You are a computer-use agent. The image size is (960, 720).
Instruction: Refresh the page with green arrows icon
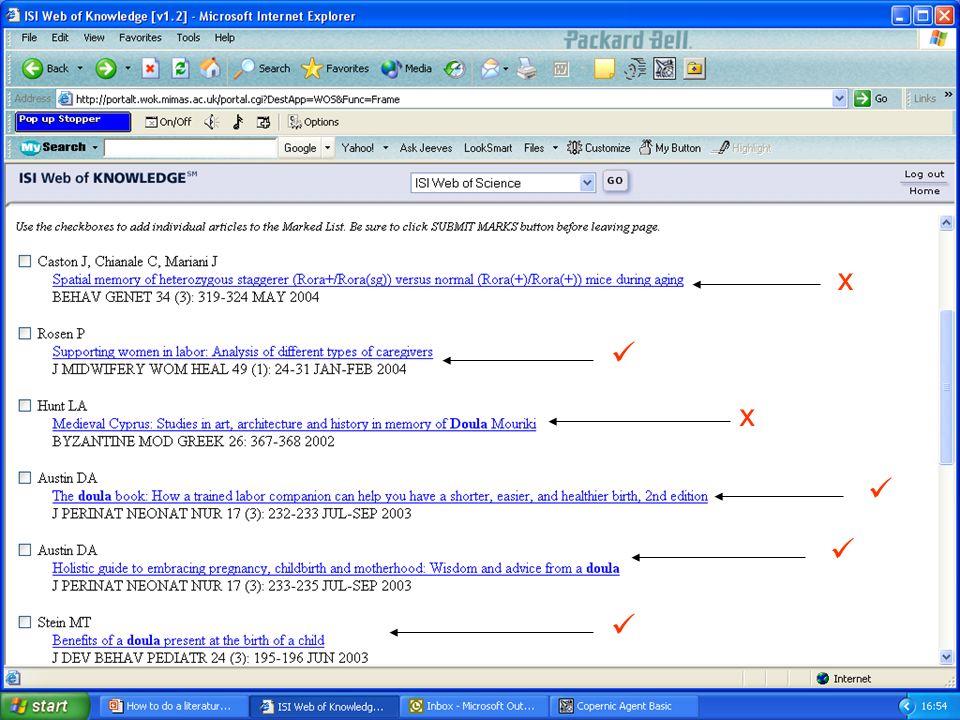tap(180, 68)
